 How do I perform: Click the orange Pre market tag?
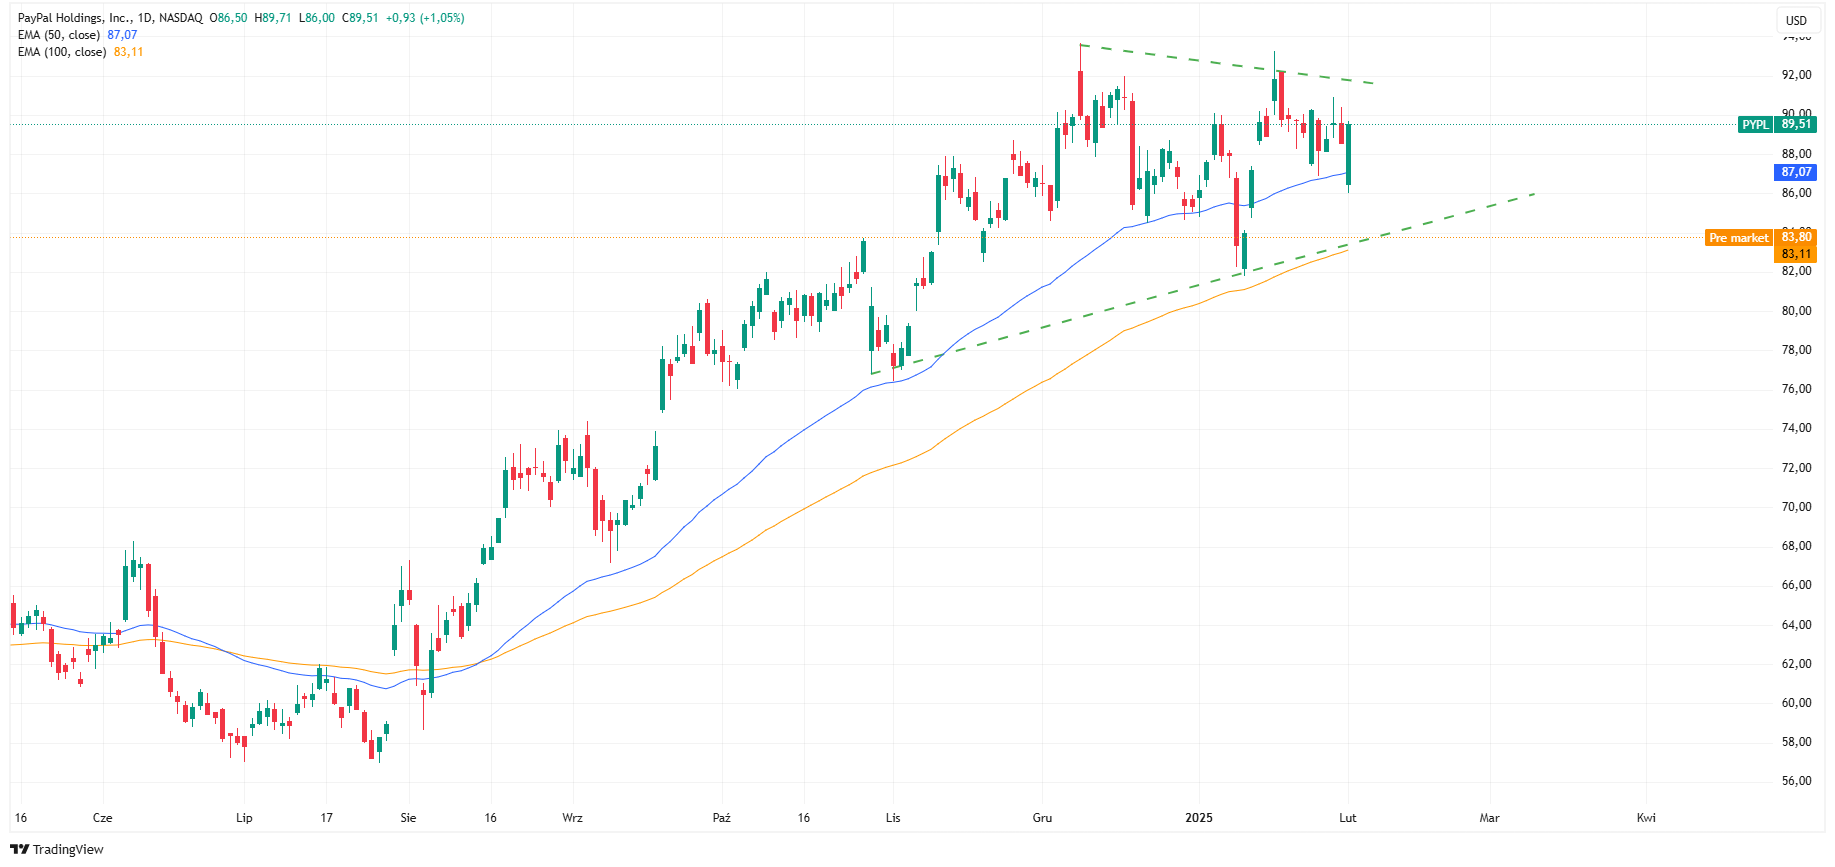point(1739,238)
